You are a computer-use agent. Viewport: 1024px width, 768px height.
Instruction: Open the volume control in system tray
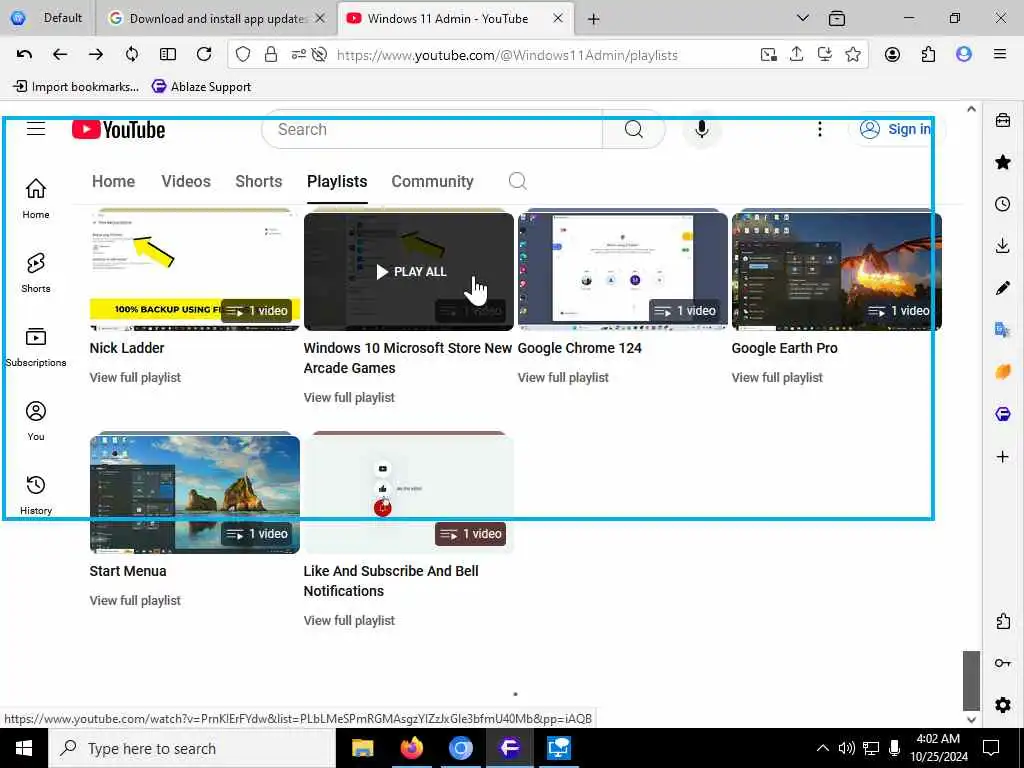846,748
